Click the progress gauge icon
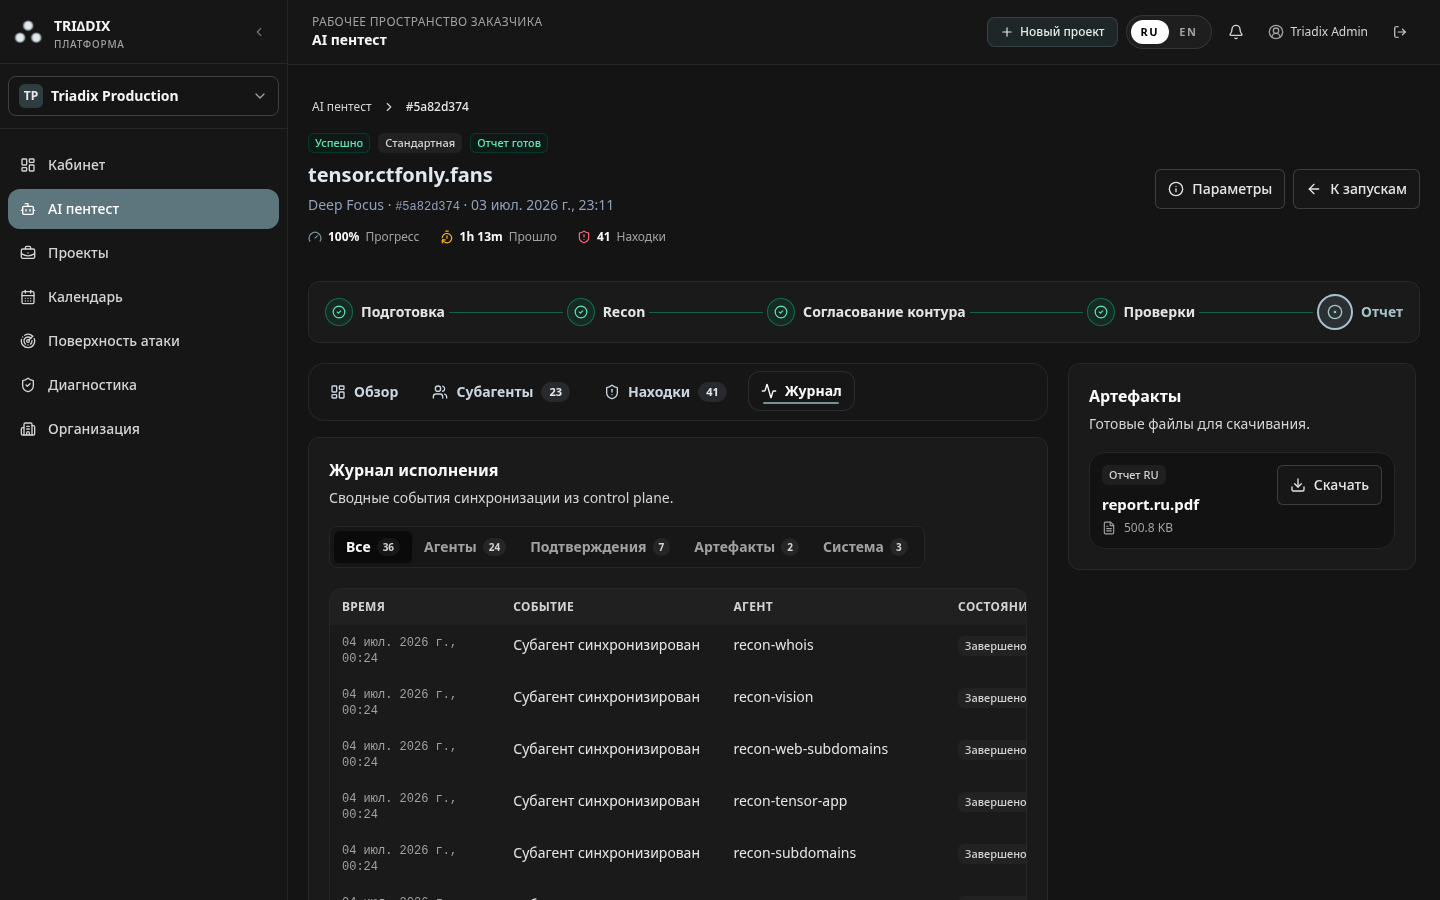This screenshot has width=1440, height=900. click(x=315, y=237)
